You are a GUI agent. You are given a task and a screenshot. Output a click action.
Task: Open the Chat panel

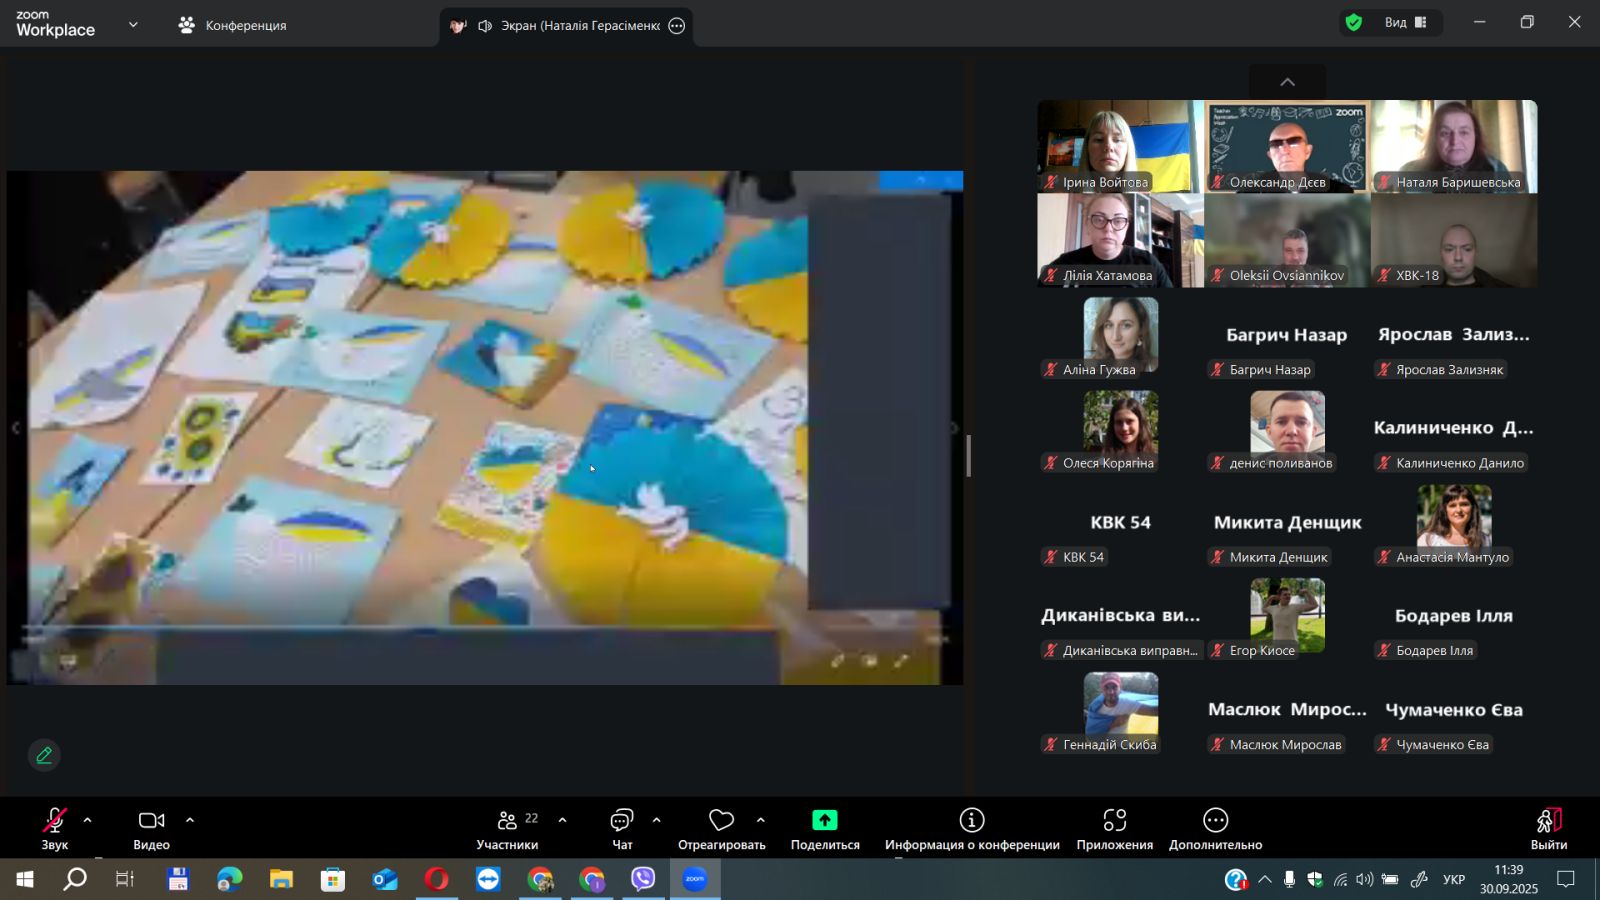(621, 828)
